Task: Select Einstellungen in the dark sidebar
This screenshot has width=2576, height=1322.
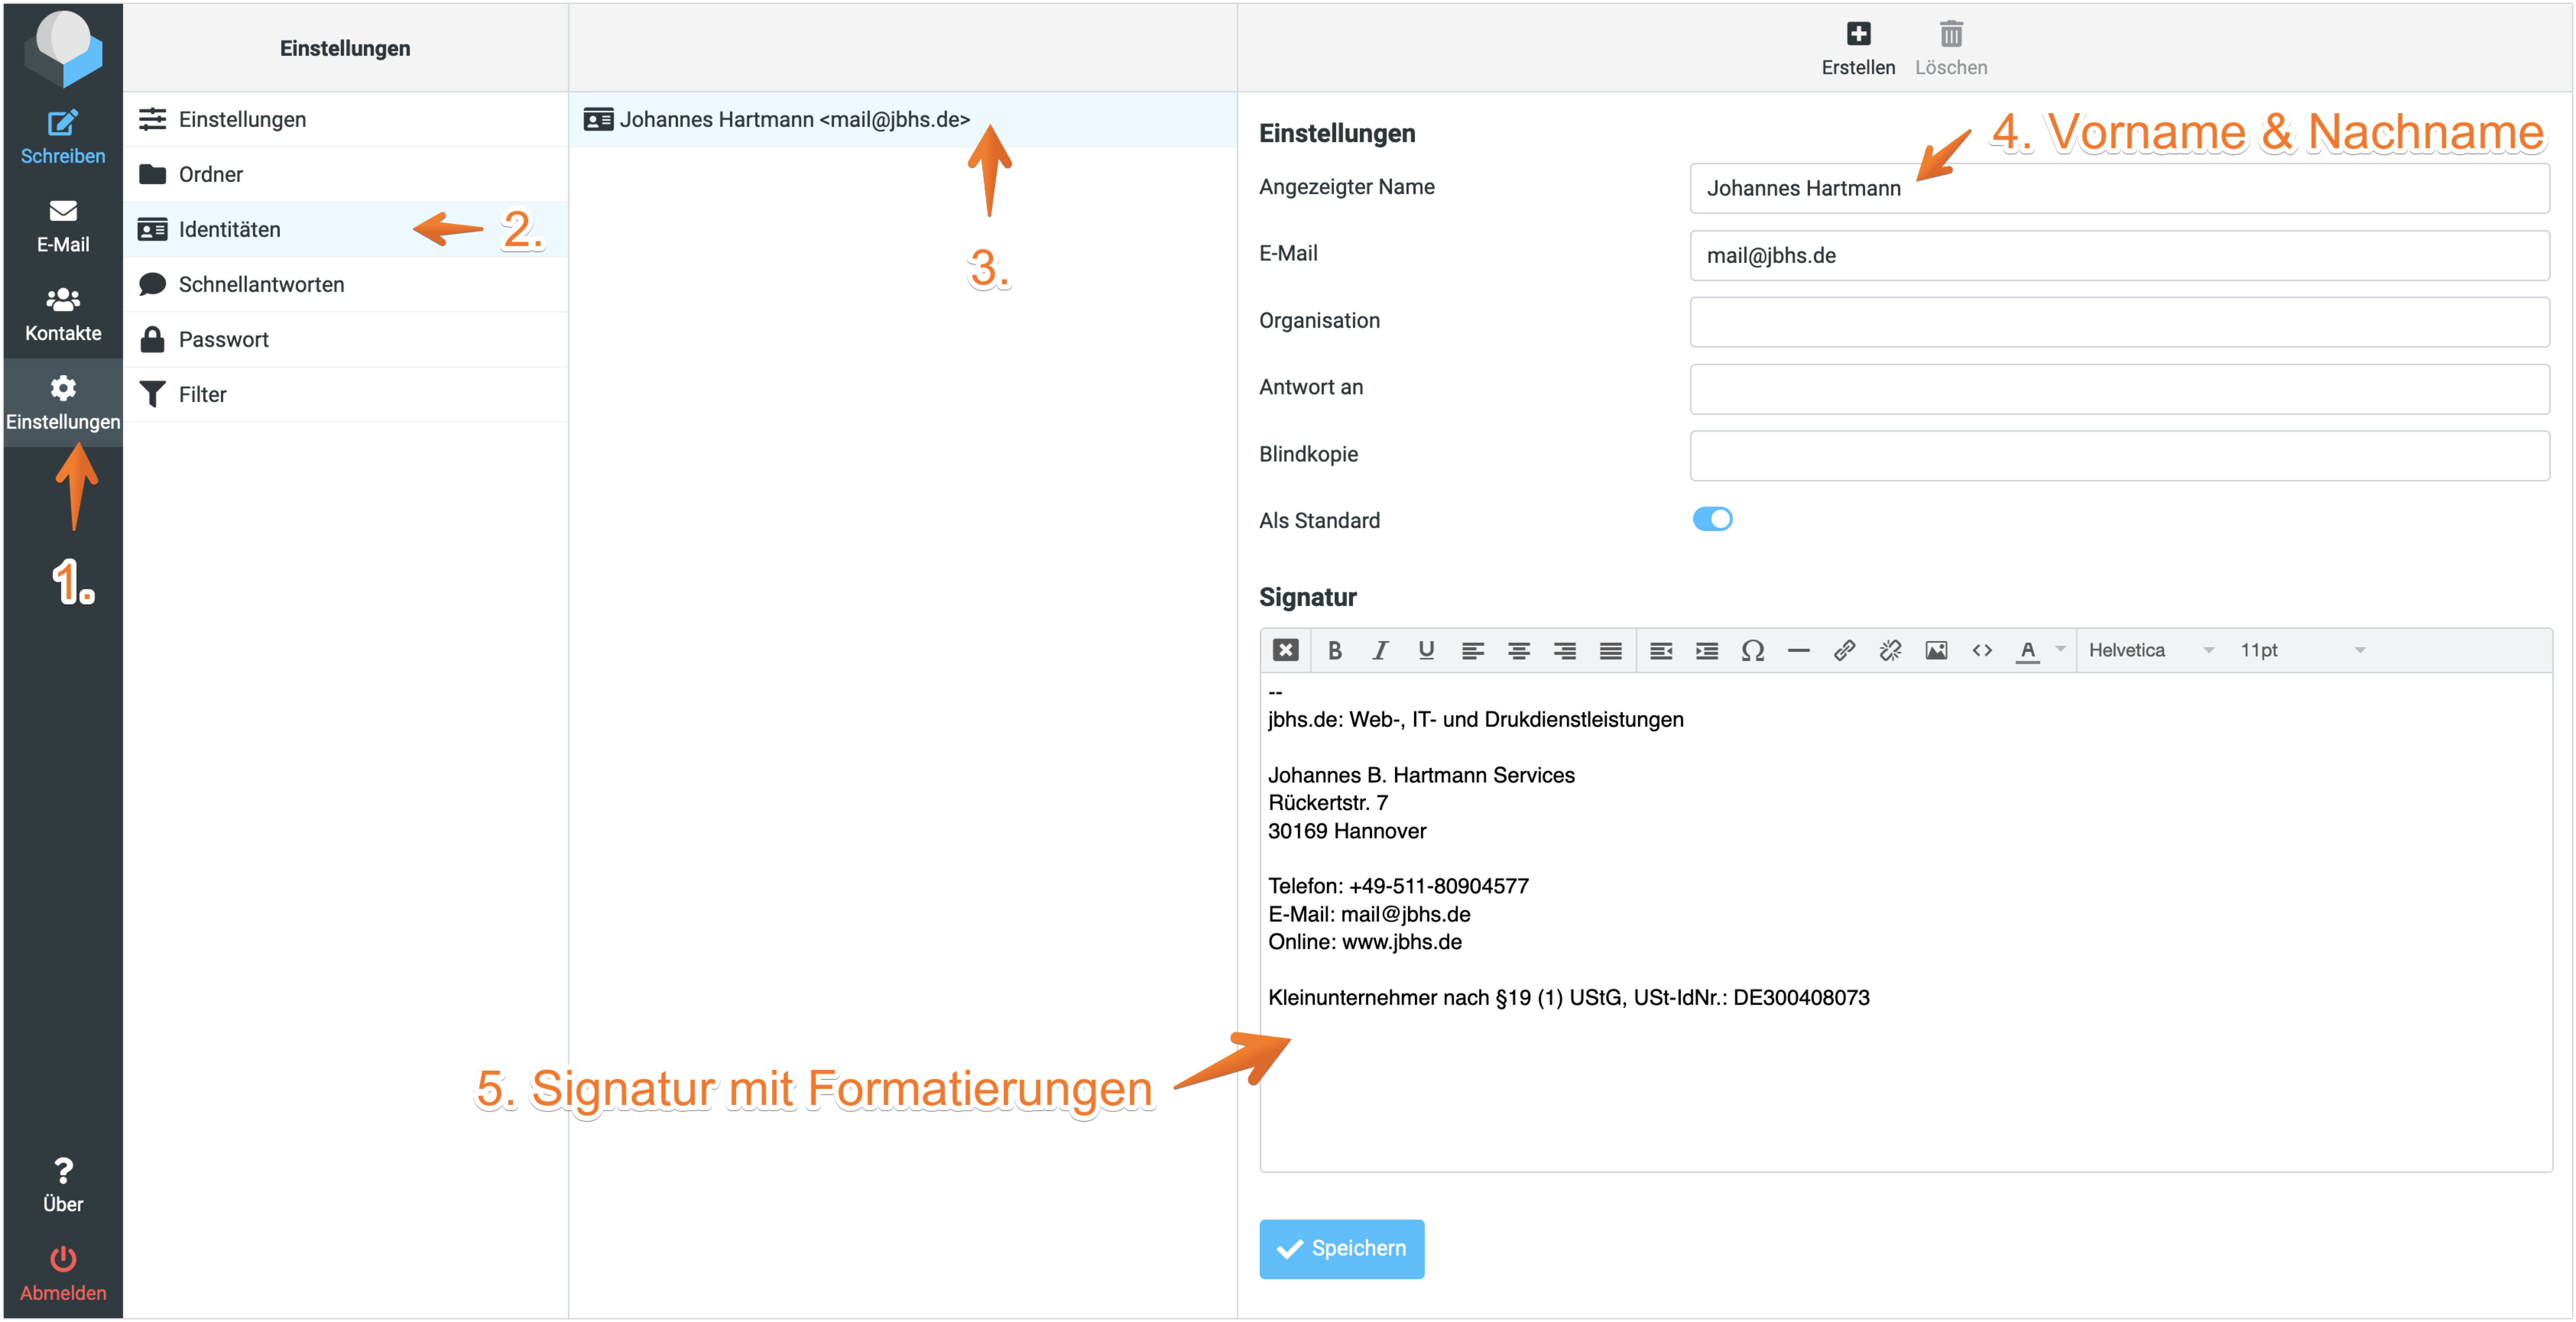Action: [x=63, y=403]
